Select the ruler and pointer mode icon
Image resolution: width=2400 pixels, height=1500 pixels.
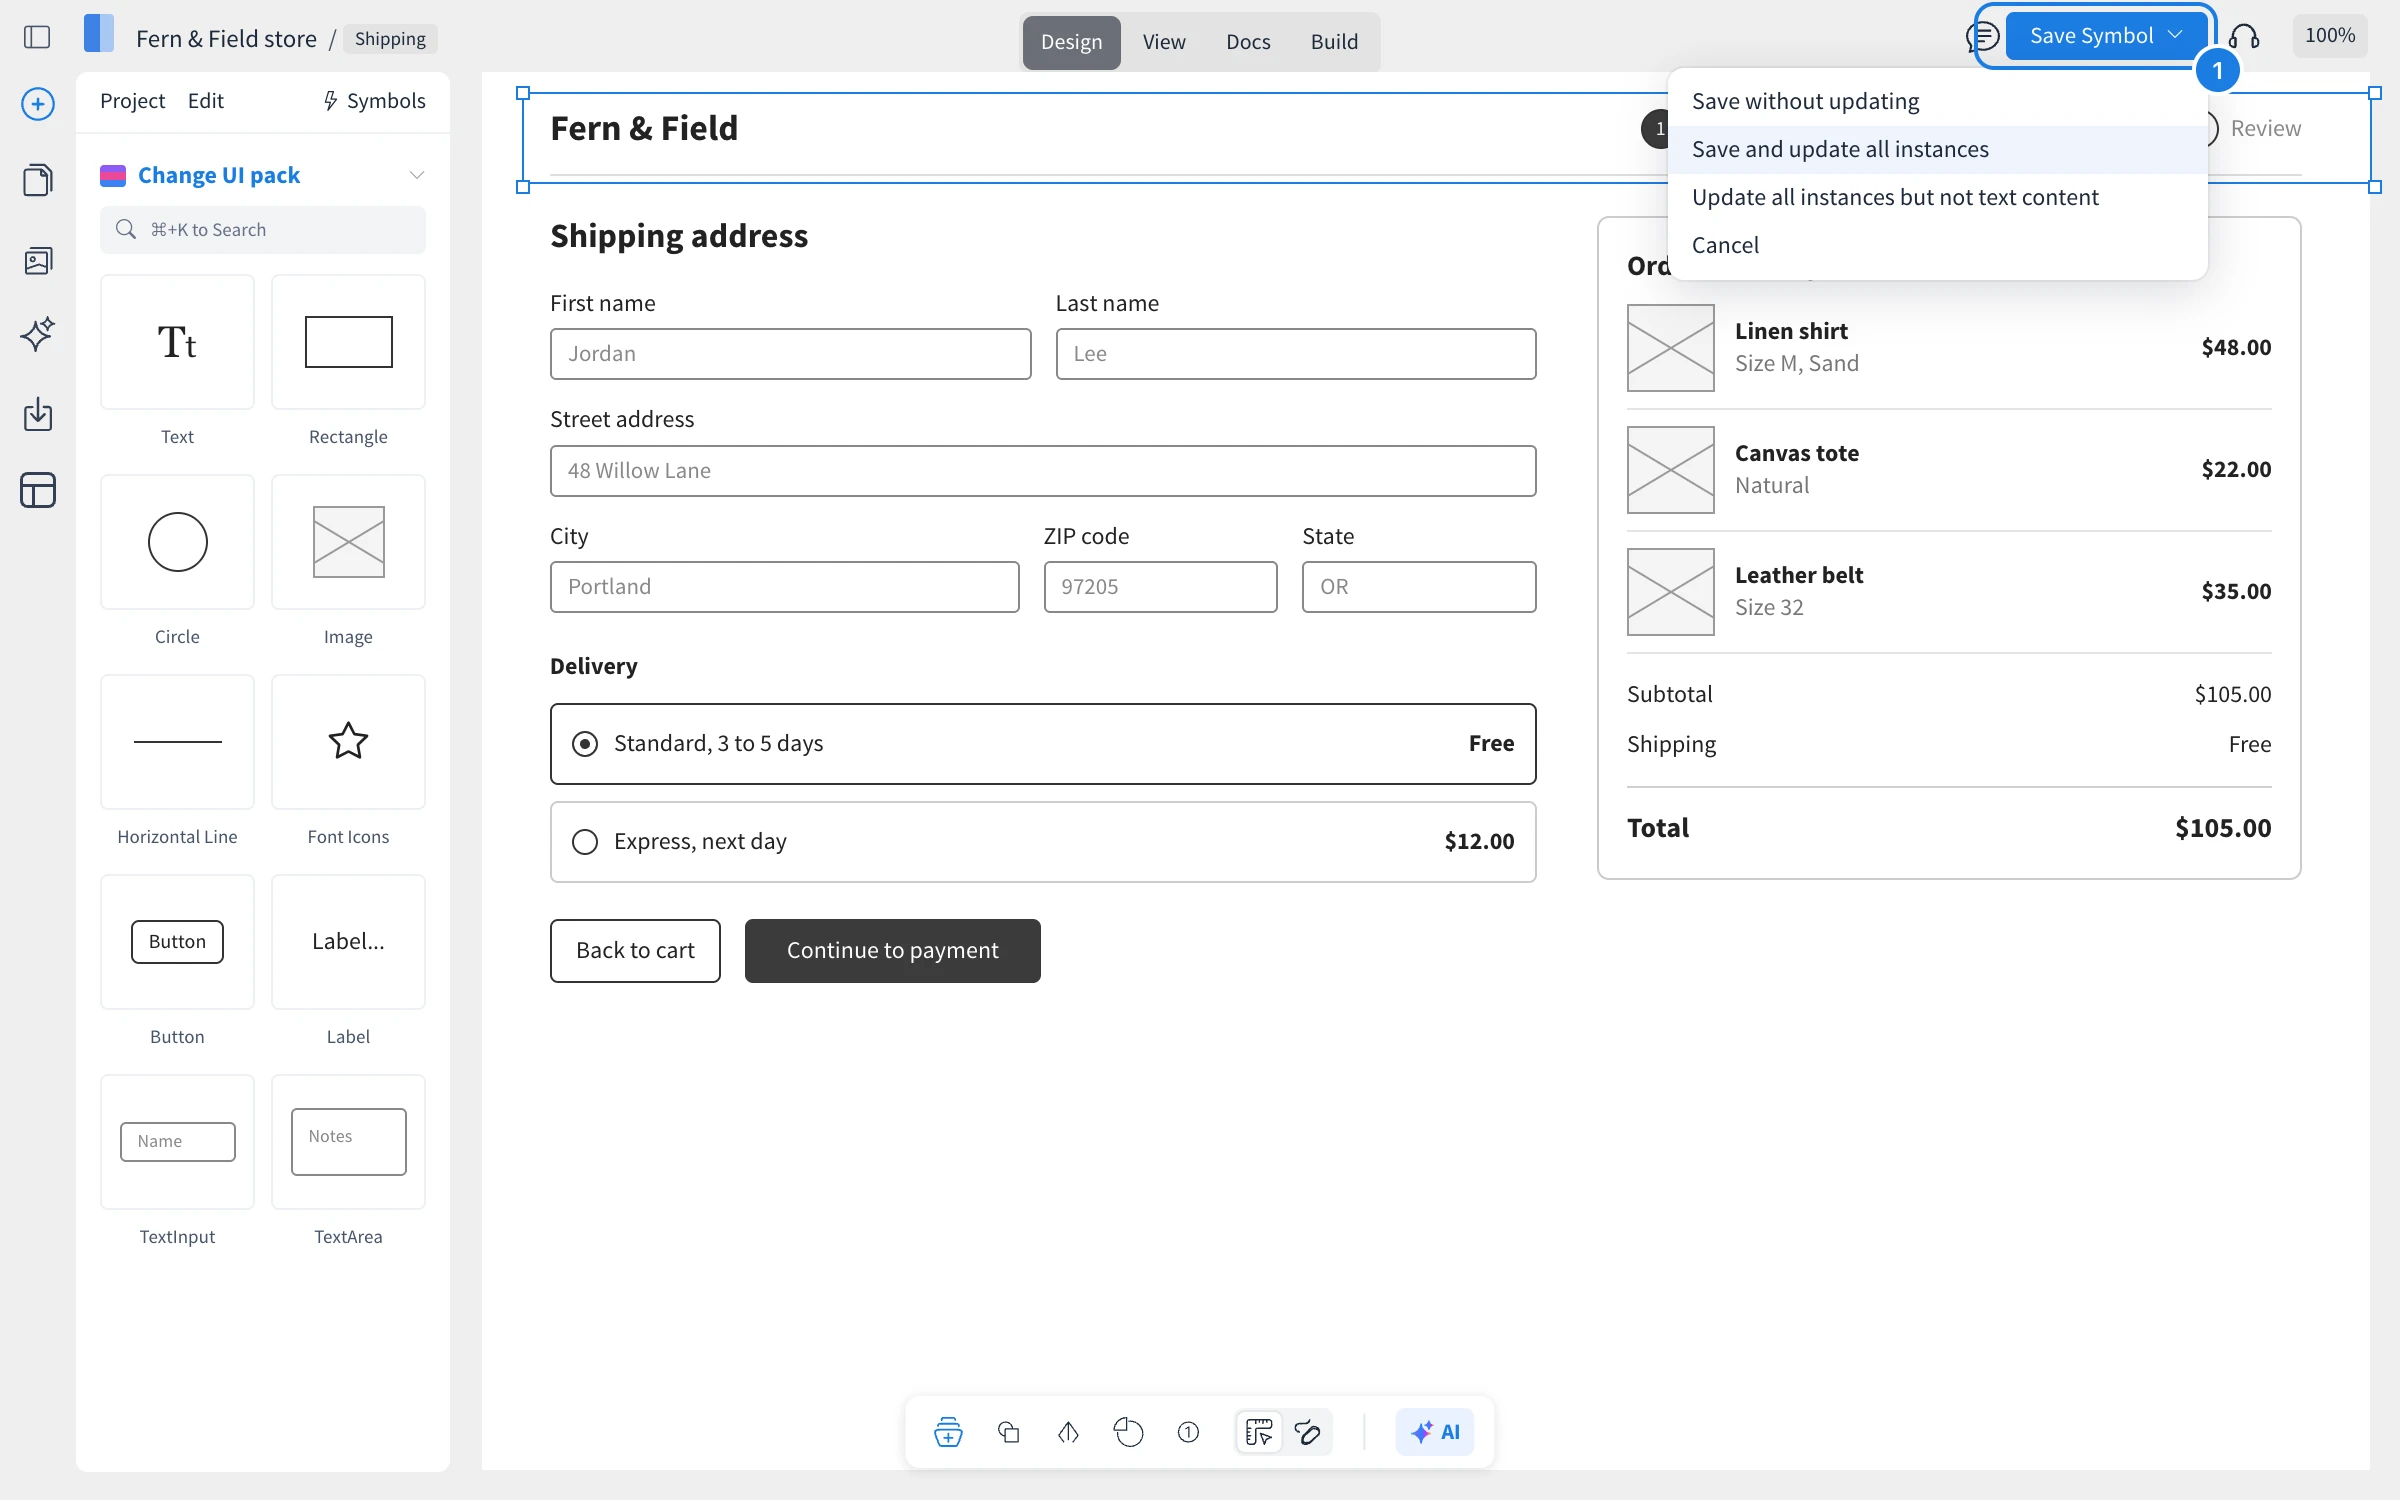(x=1258, y=1432)
